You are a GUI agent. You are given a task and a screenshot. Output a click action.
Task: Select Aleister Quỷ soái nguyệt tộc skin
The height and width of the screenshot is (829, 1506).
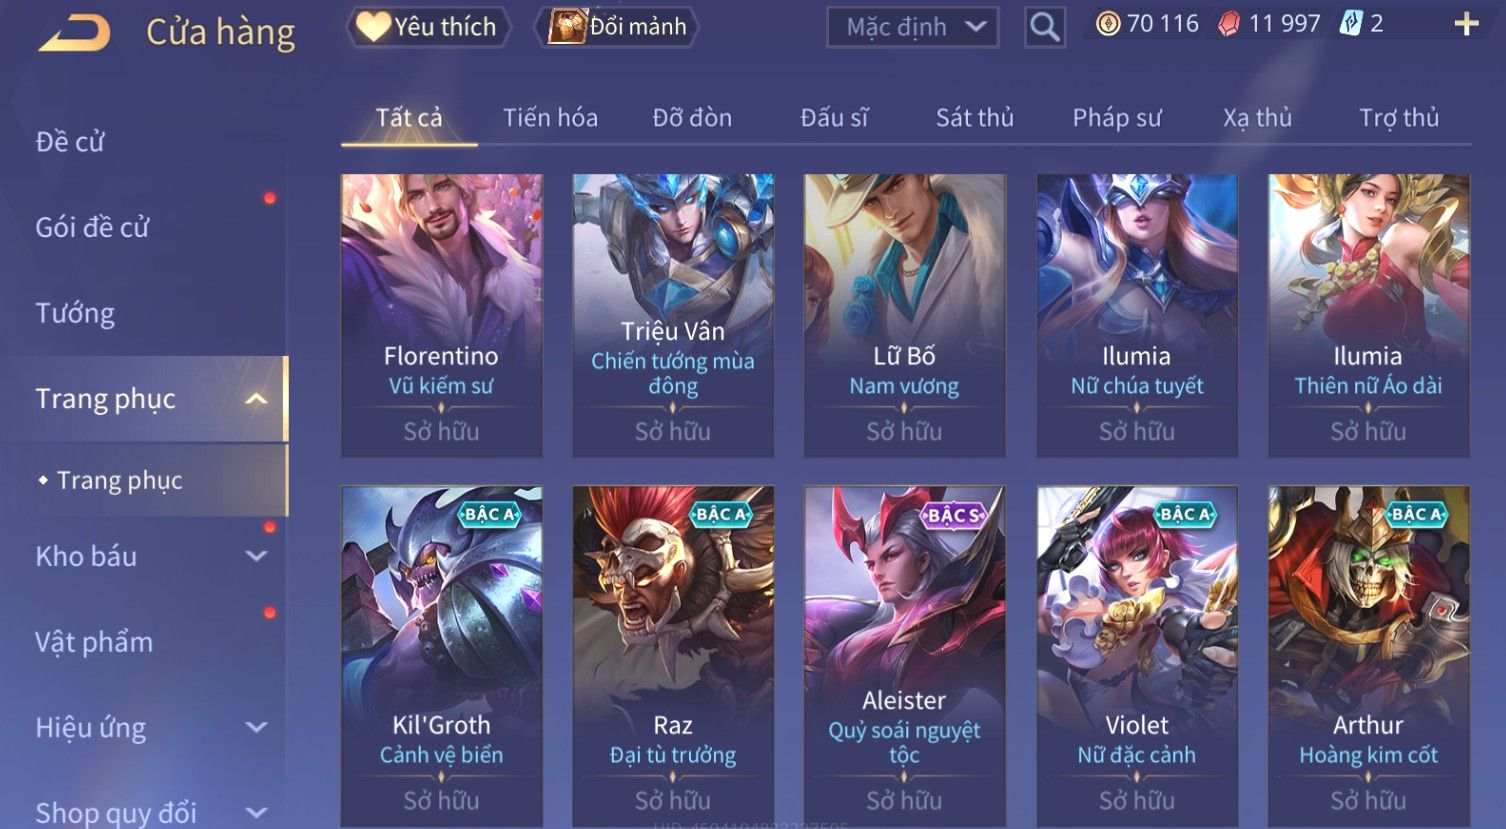pos(904,655)
